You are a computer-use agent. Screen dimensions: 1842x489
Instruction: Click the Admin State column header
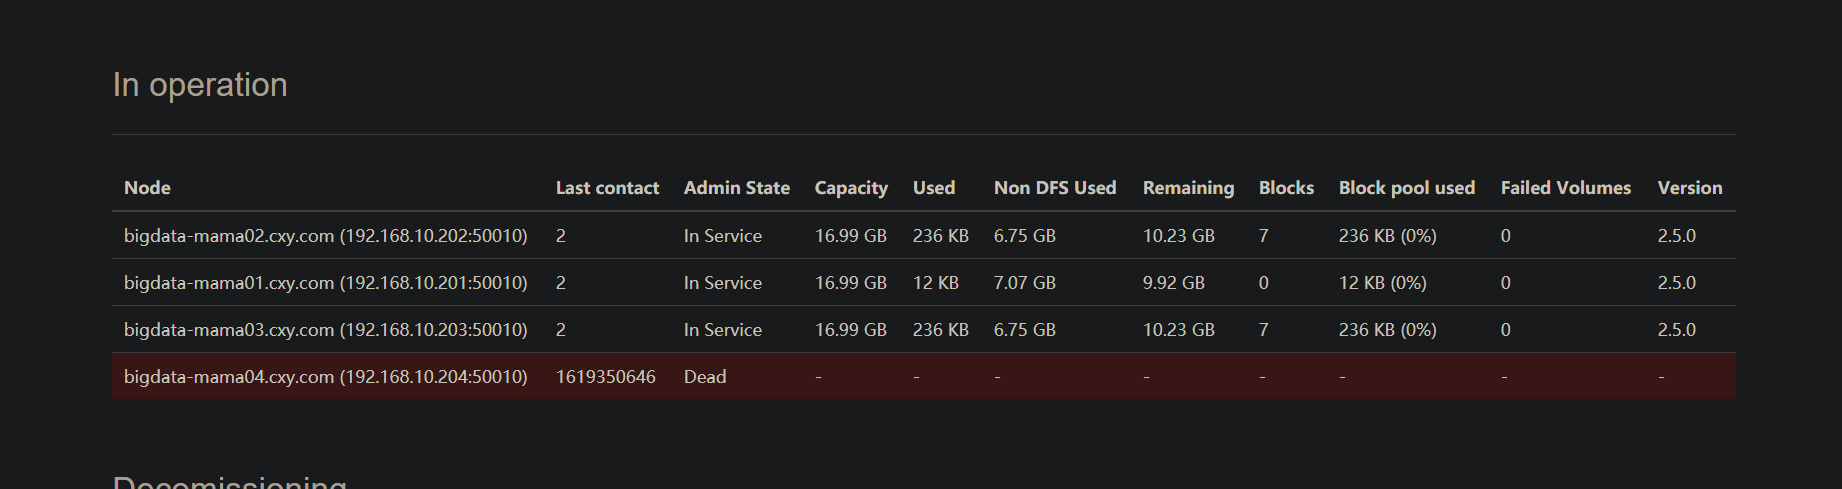tap(736, 188)
